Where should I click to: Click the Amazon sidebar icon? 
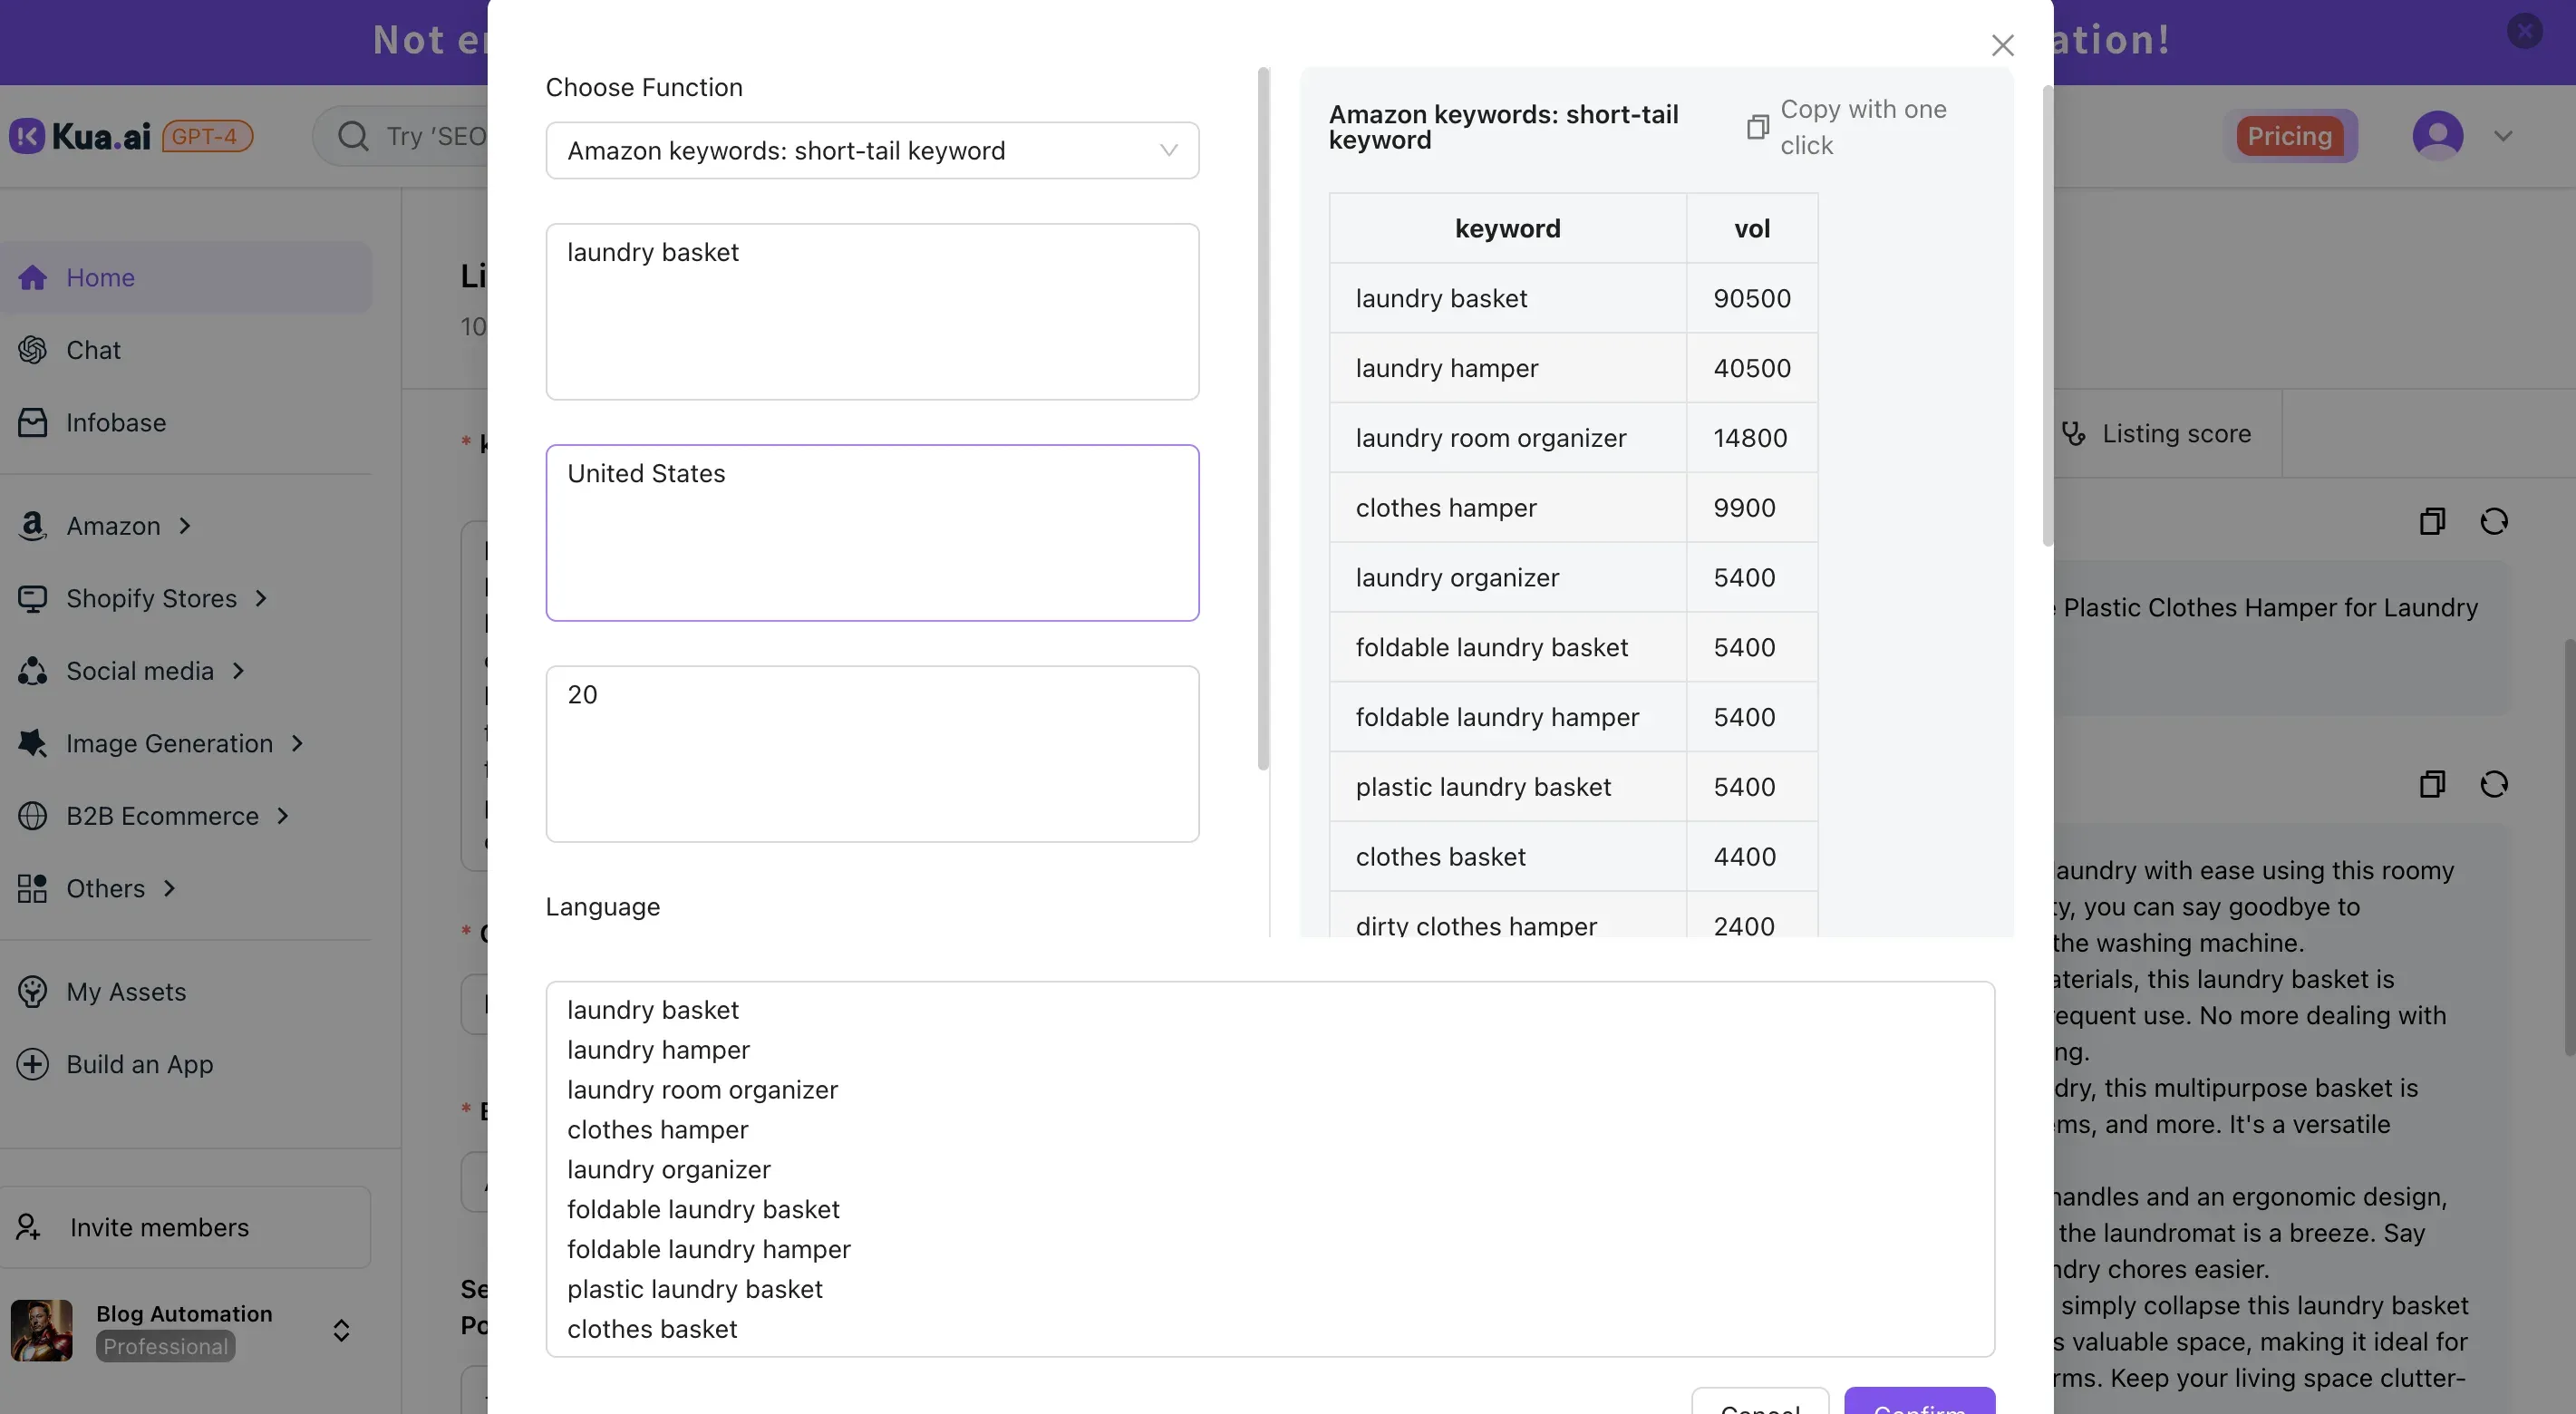31,525
